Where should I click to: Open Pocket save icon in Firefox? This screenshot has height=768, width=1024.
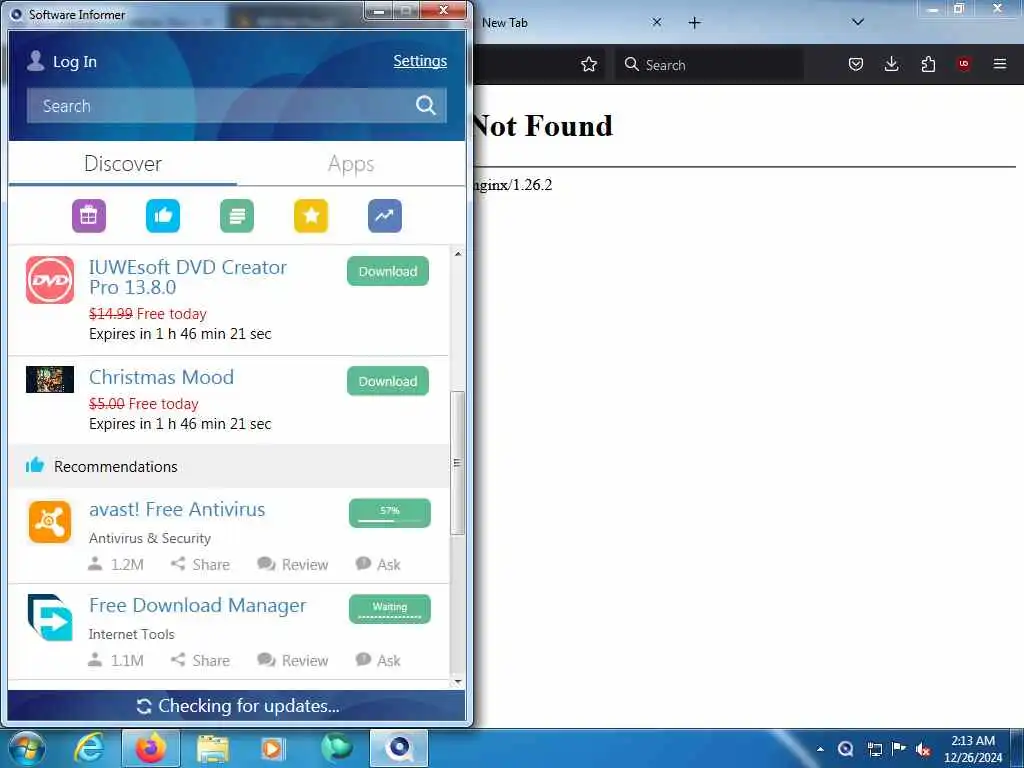[x=856, y=64]
